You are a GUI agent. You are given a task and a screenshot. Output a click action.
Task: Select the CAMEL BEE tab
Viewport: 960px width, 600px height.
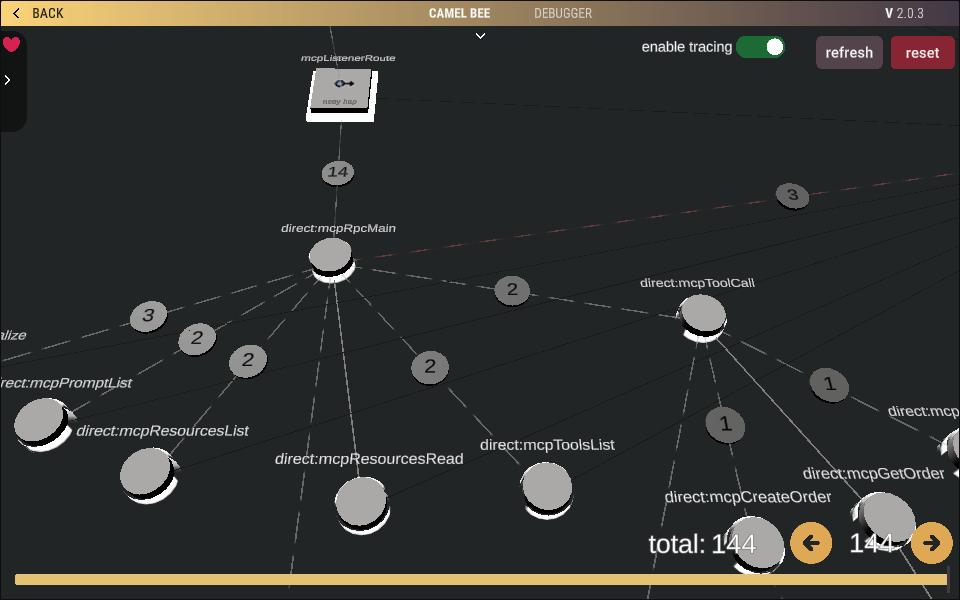pyautogui.click(x=459, y=13)
